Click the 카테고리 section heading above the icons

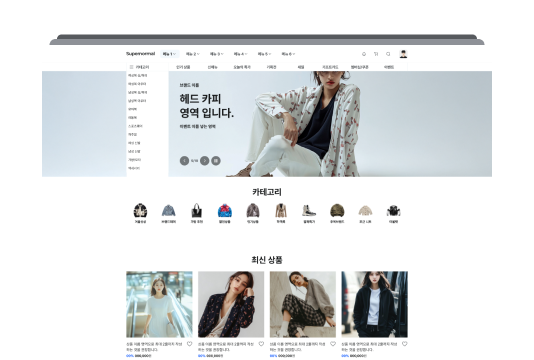point(267,192)
